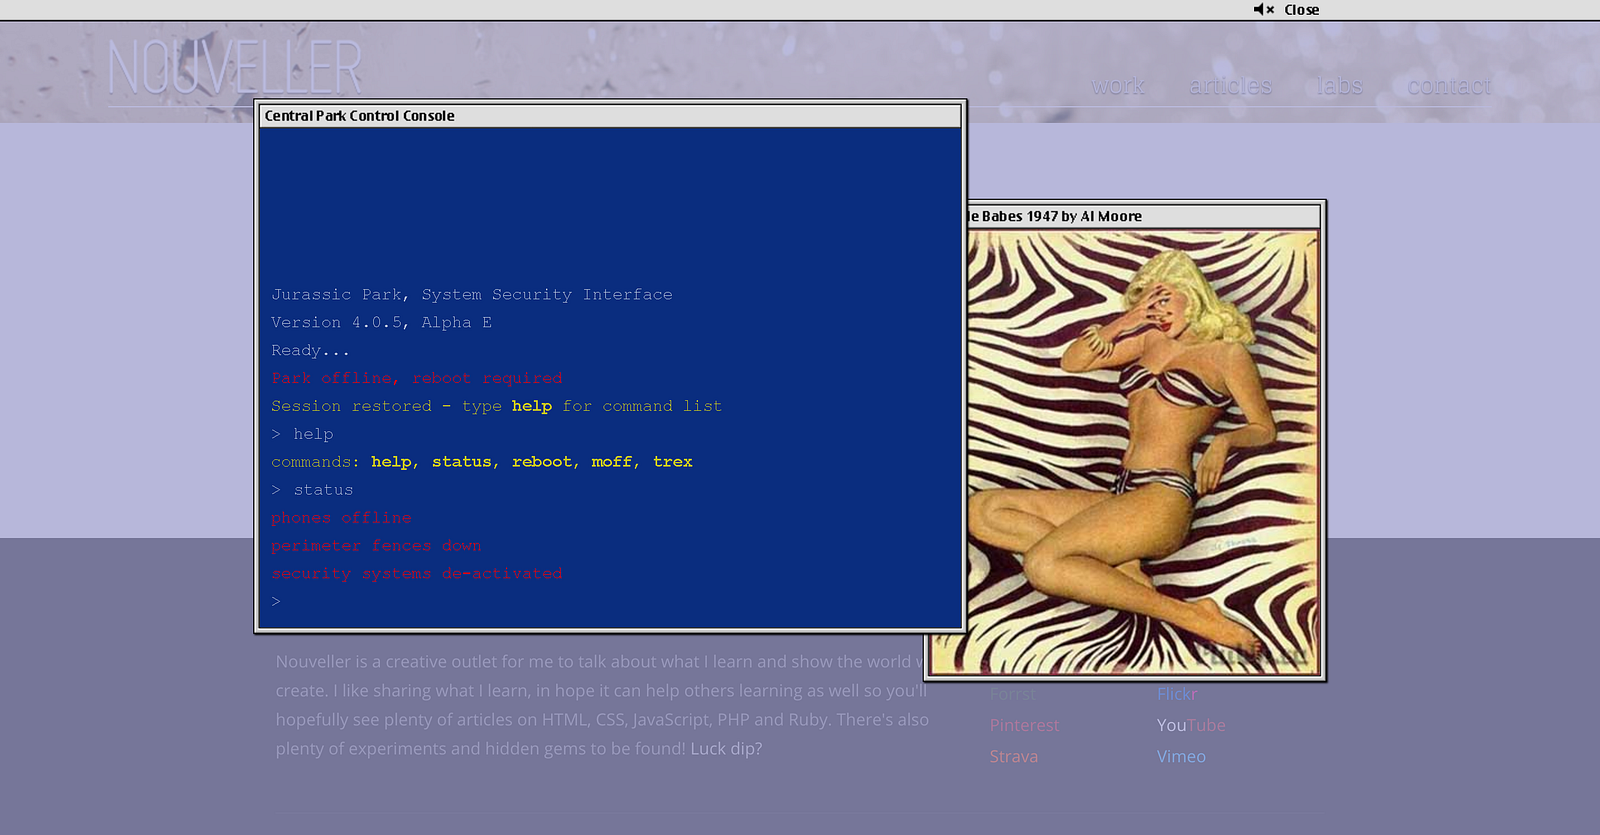
Task: Open the Forrst link
Action: point(1012,694)
